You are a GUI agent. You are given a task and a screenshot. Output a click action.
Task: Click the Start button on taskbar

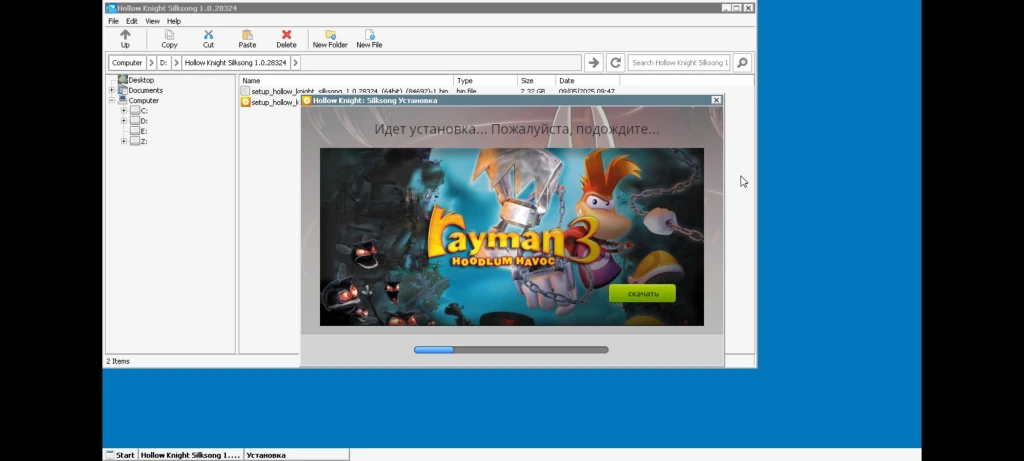click(x=120, y=455)
